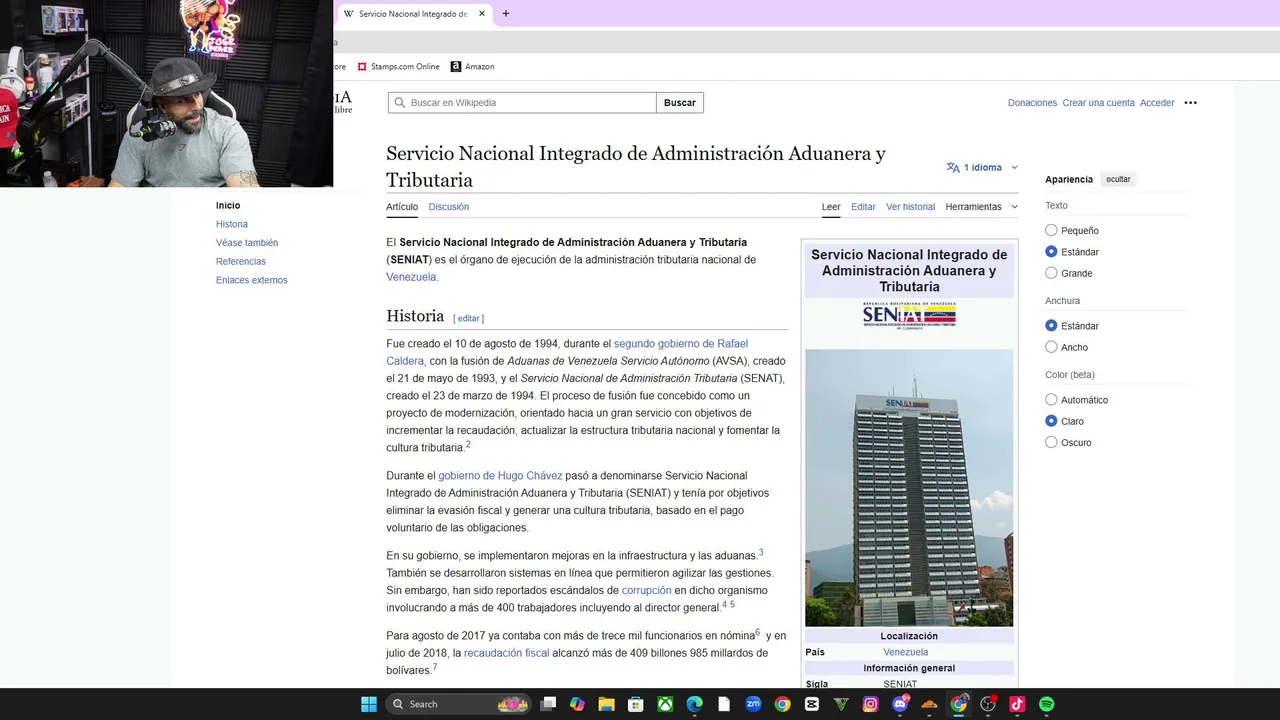Select Automático color mode
The image size is (1280, 720).
pyautogui.click(x=1051, y=400)
